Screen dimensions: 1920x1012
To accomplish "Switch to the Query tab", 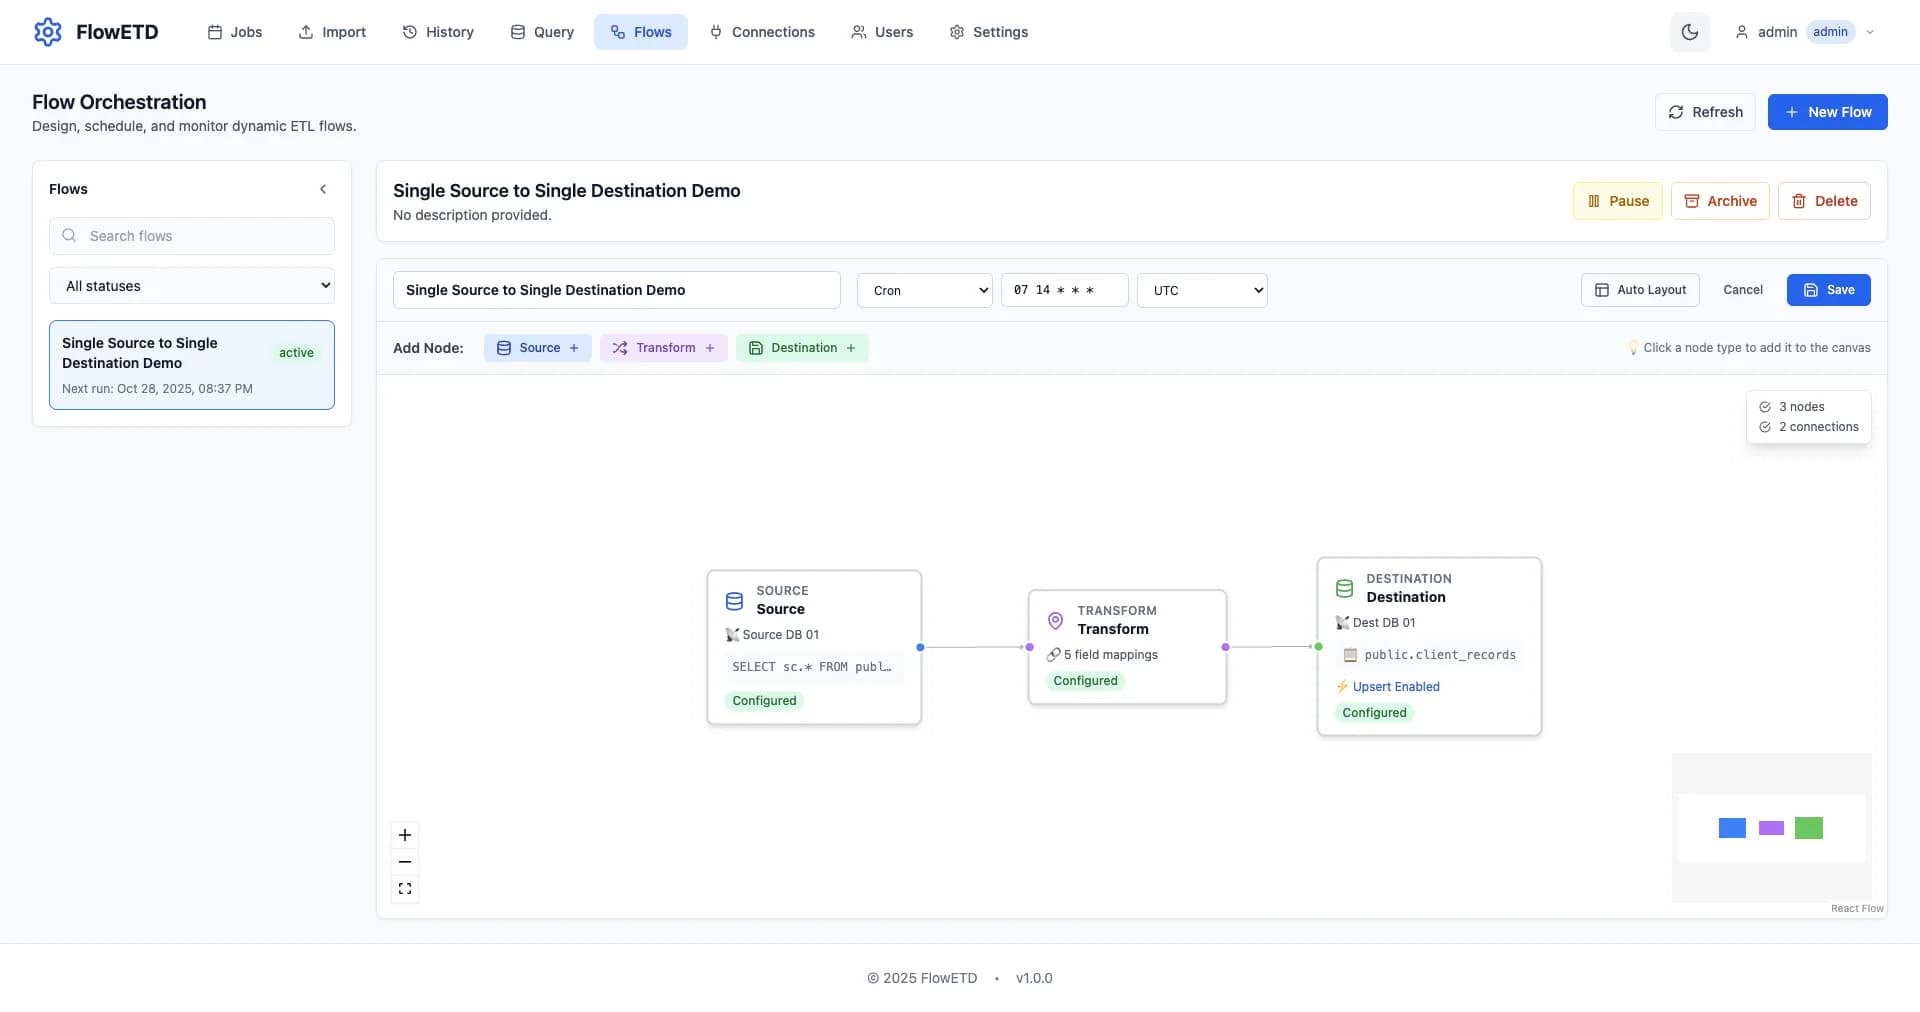I will pyautogui.click(x=542, y=32).
